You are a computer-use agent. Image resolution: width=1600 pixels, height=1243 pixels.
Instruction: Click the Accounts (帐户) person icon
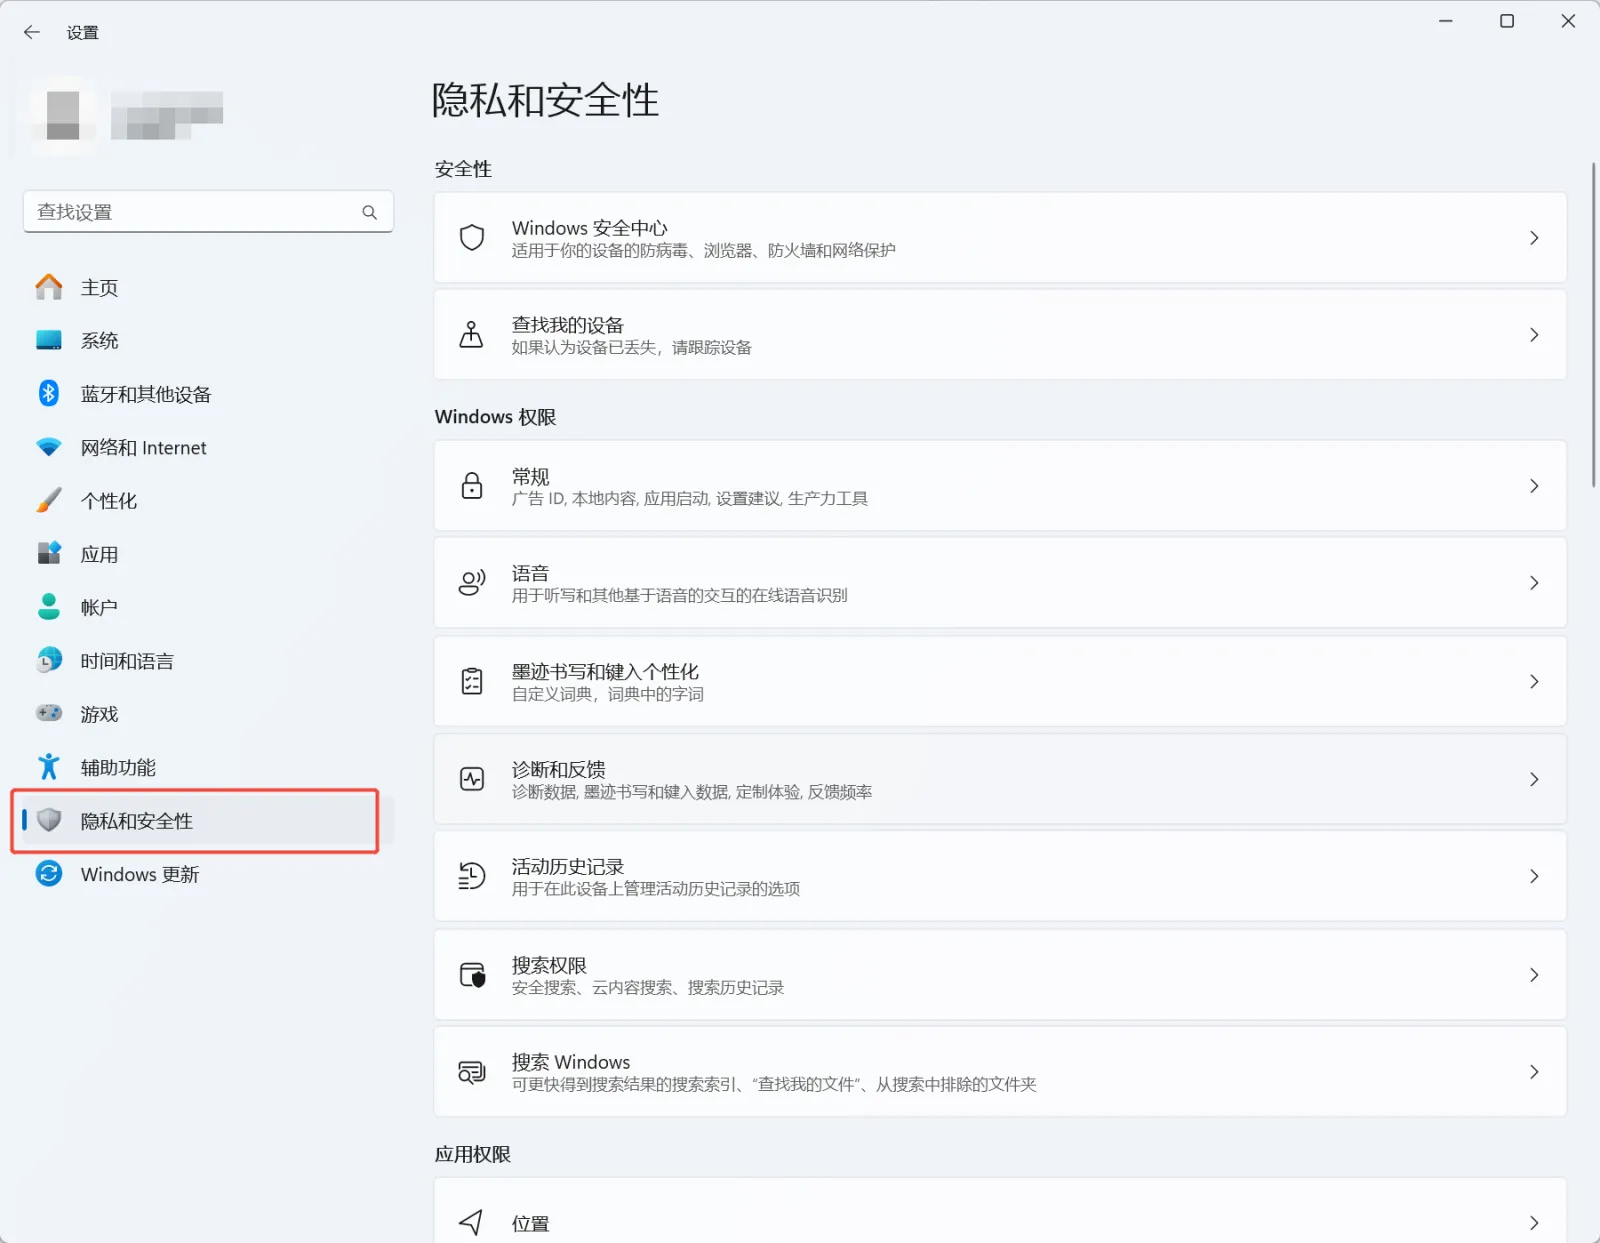click(x=48, y=606)
